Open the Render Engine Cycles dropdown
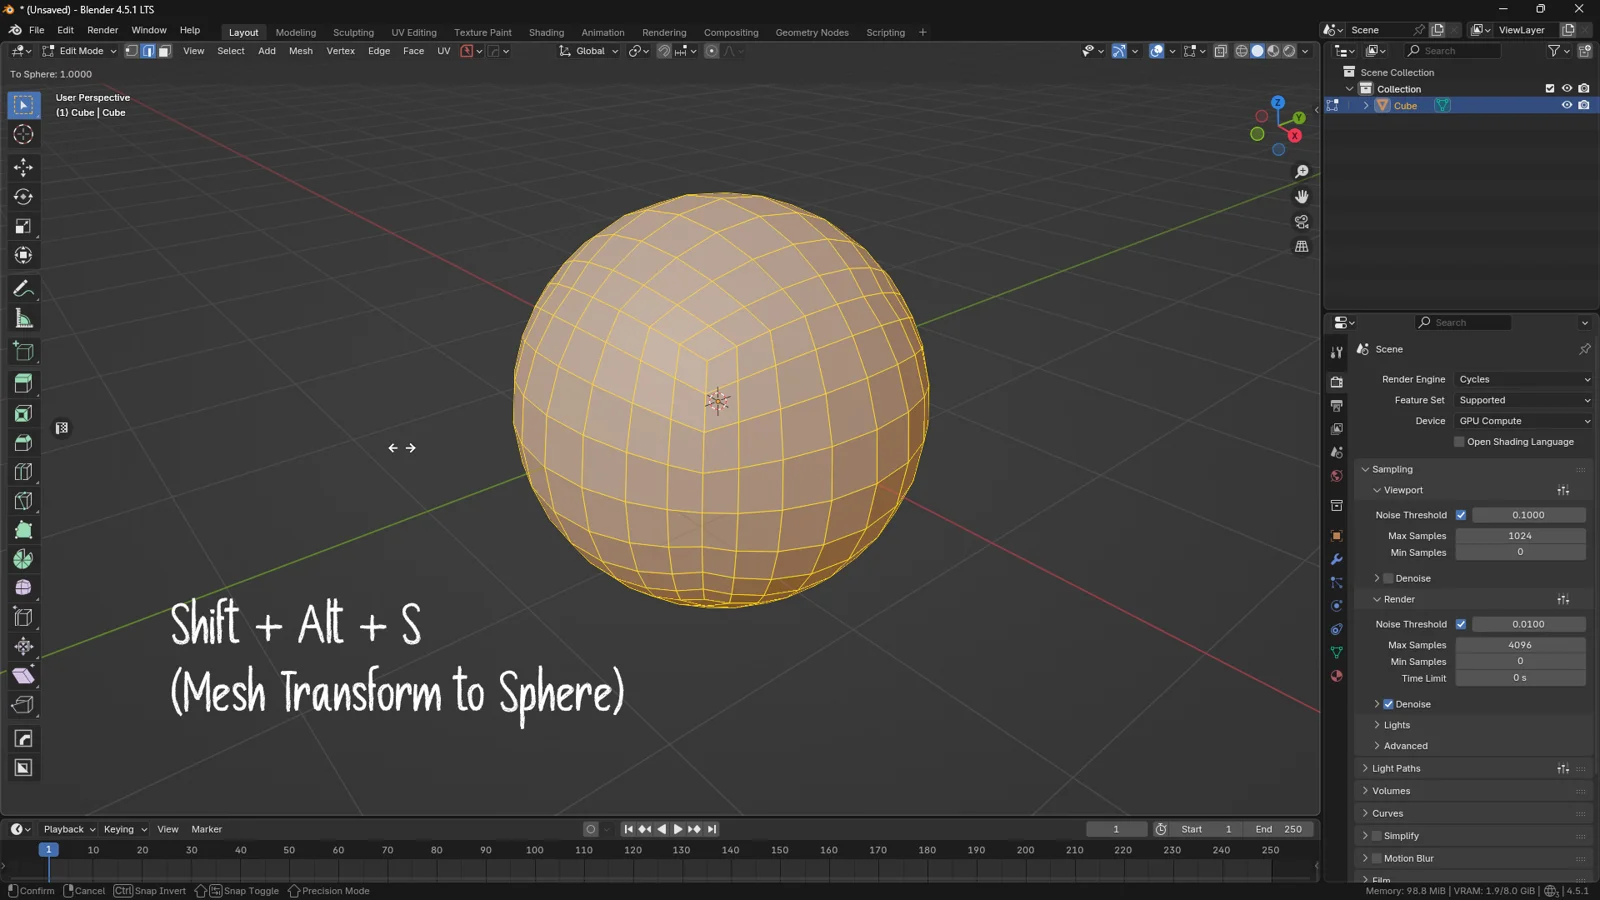Screen dimensions: 1600x900 point(1523,380)
